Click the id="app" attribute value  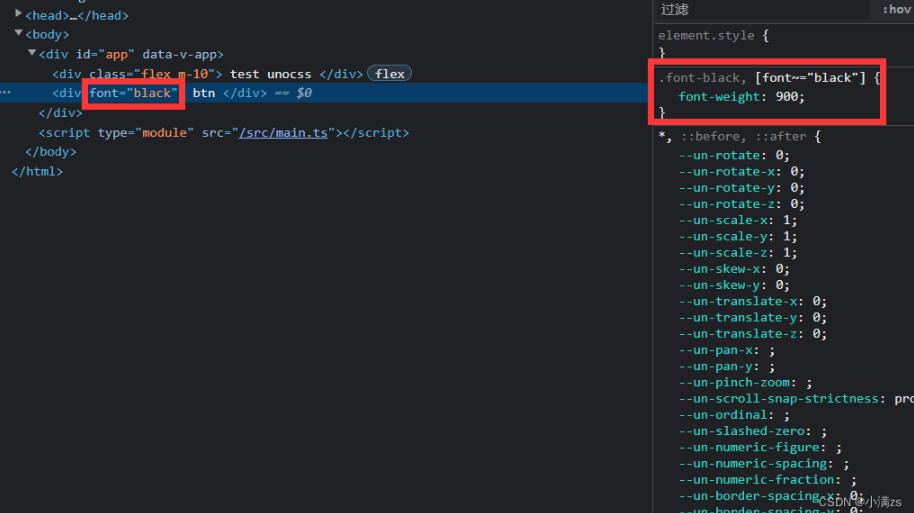pyautogui.click(x=116, y=54)
